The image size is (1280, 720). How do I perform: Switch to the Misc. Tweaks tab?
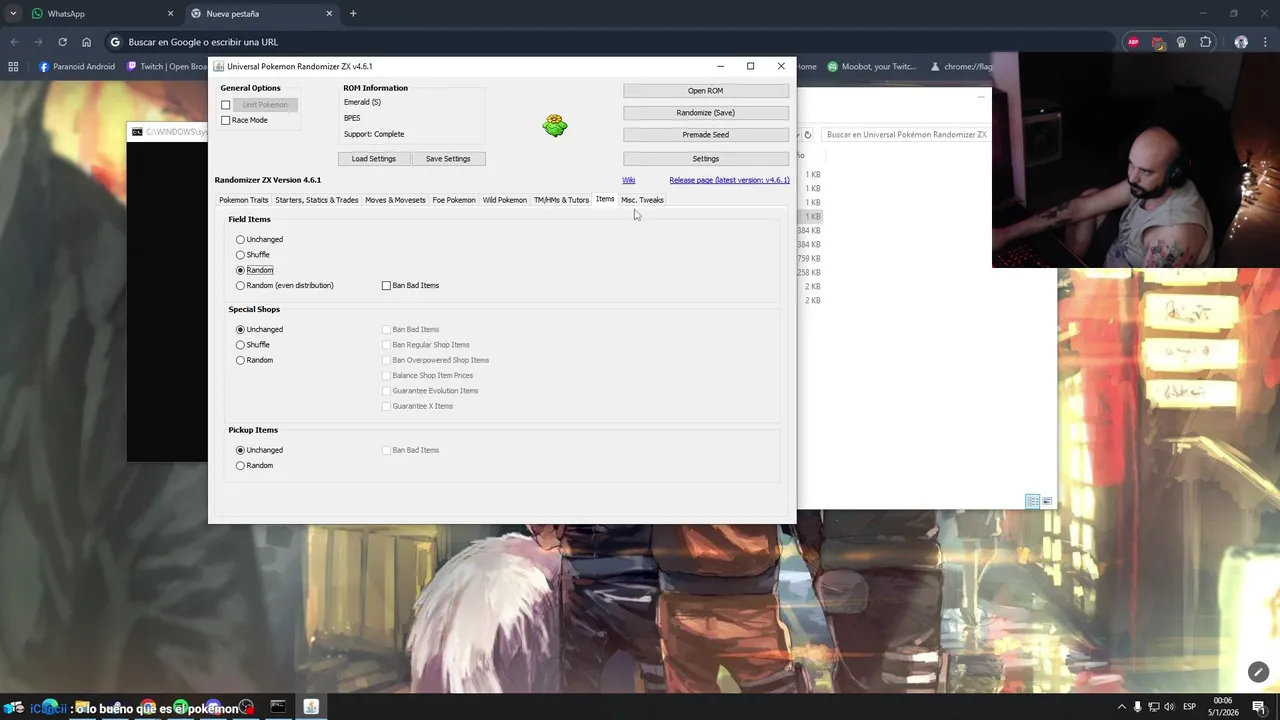point(642,200)
